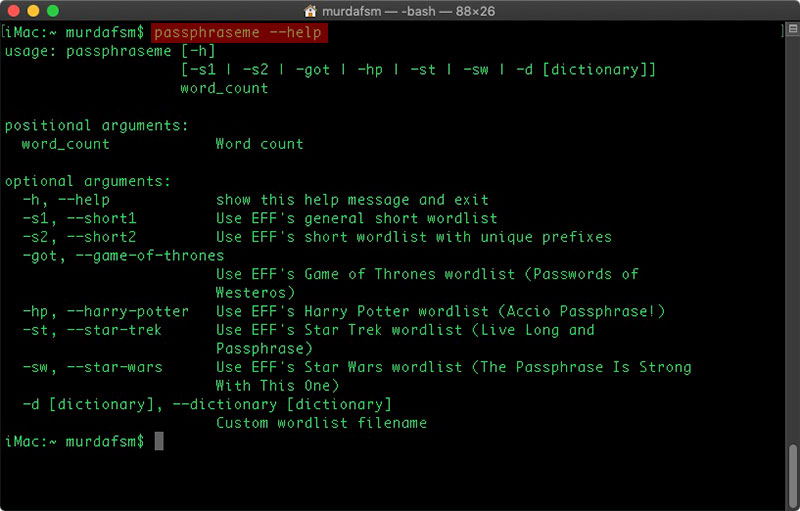Image resolution: width=800 pixels, height=511 pixels.
Task: Click the highlighted 'passphraseme --help' command
Action: click(x=240, y=33)
